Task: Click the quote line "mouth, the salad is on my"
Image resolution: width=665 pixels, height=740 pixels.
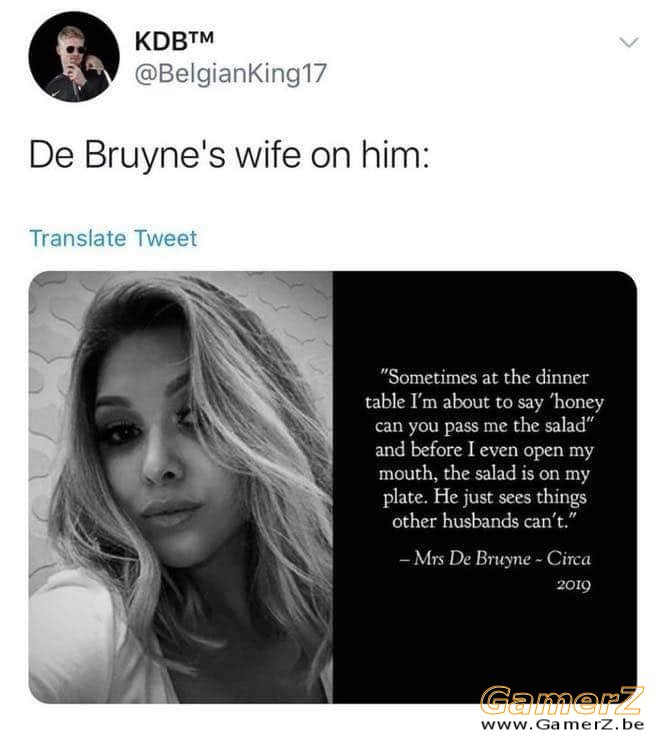Action: coord(484,473)
